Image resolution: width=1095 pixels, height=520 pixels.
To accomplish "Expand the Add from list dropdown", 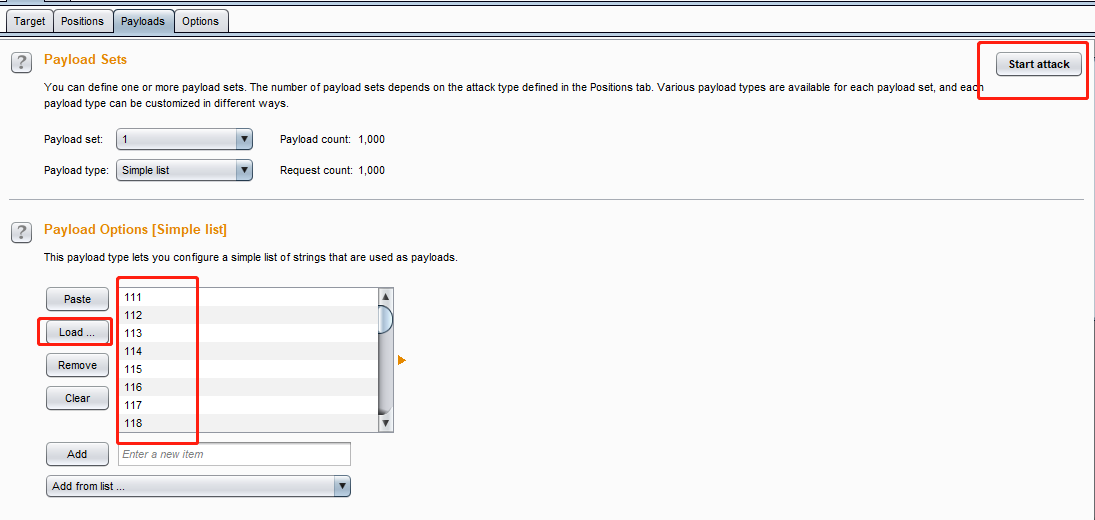I will (198, 486).
